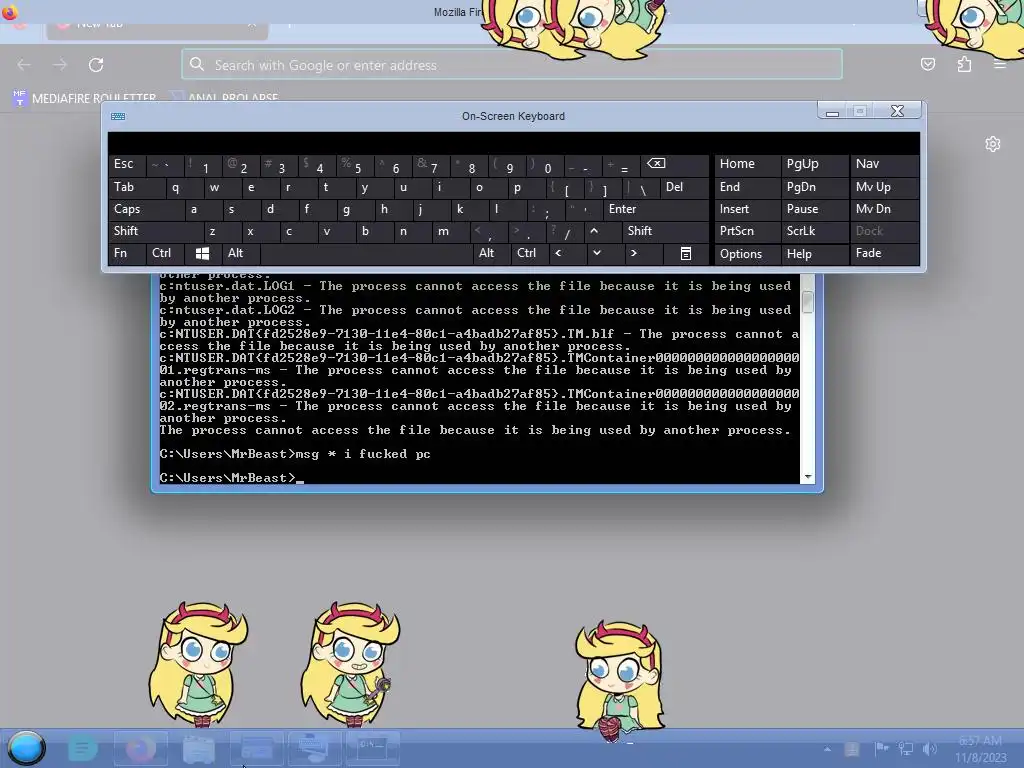Reload the Firefox page
Image resolution: width=1024 pixels, height=768 pixels.
[96, 65]
